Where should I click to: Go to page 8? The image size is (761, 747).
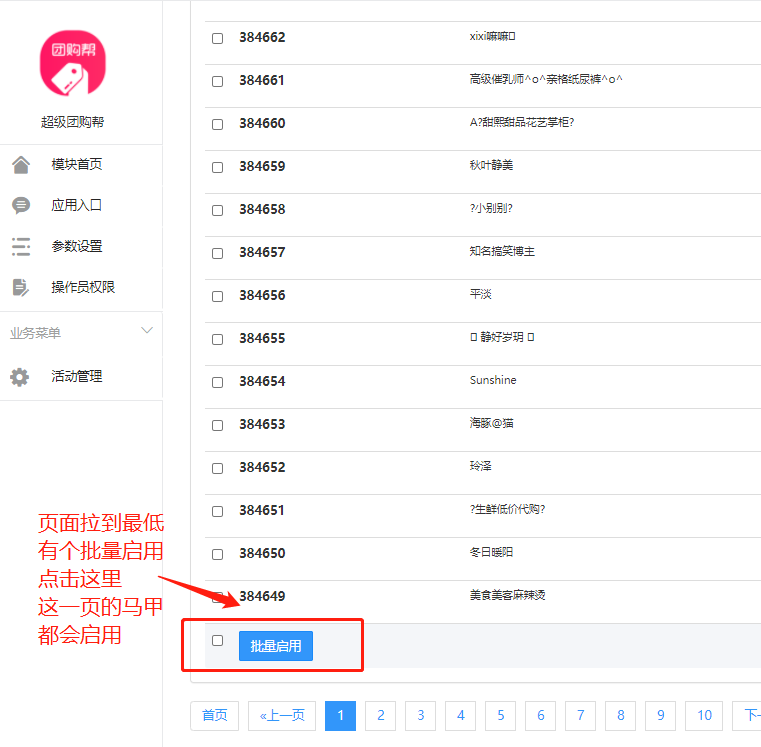click(x=621, y=715)
